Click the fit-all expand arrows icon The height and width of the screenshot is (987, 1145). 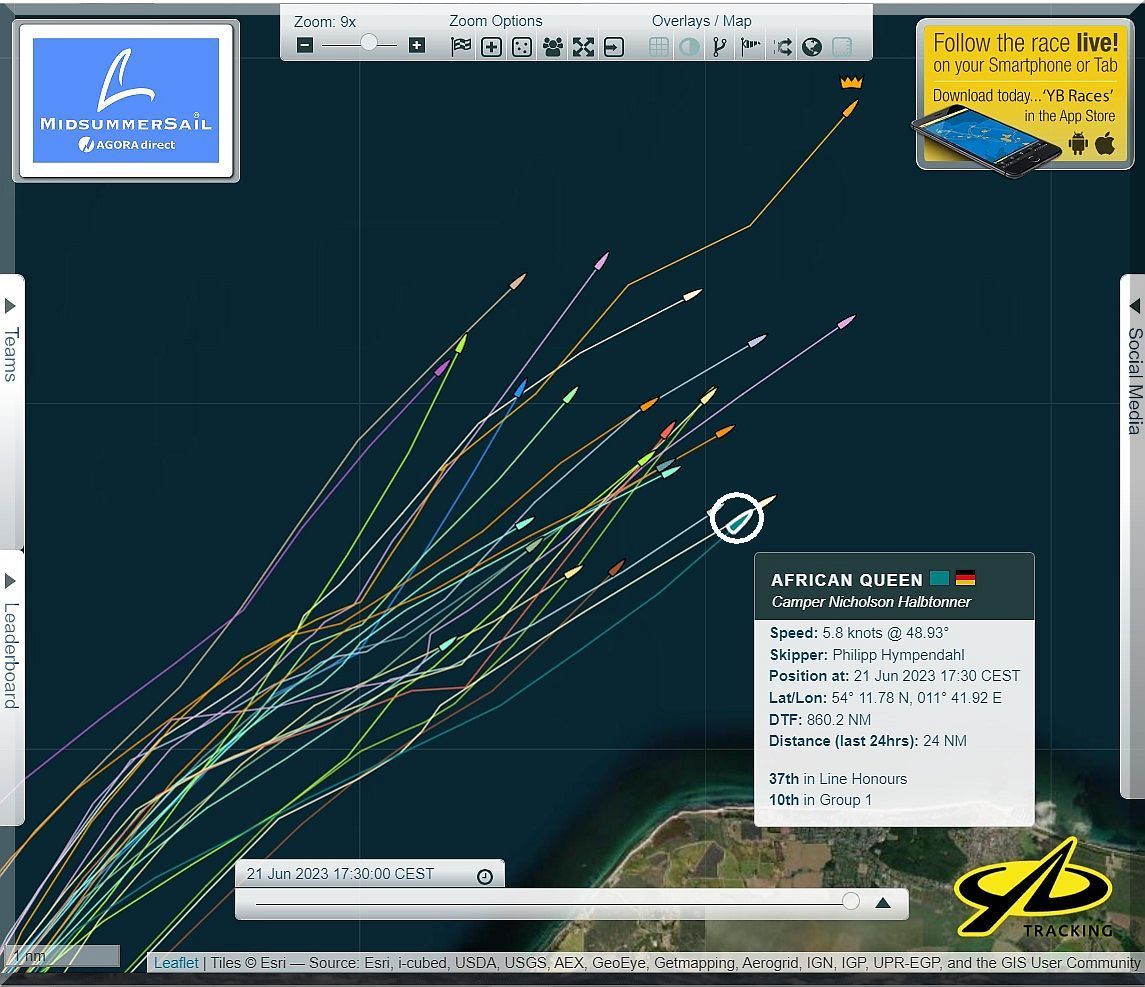pos(583,46)
